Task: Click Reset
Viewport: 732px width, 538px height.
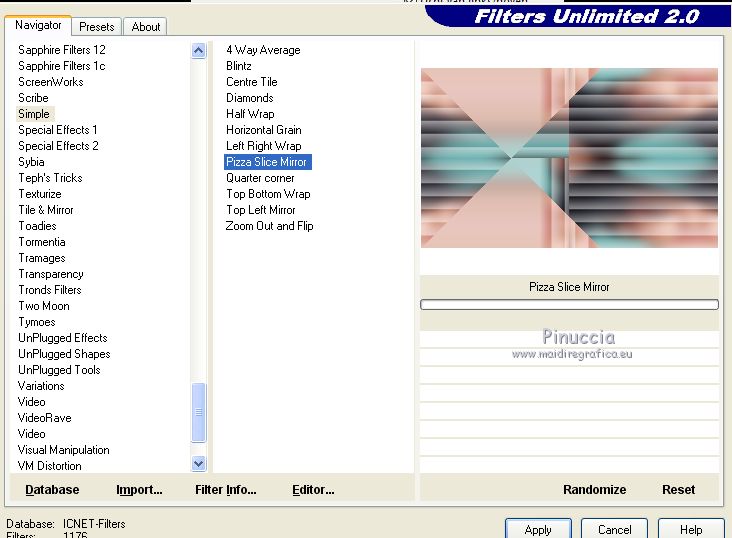Action: (678, 489)
